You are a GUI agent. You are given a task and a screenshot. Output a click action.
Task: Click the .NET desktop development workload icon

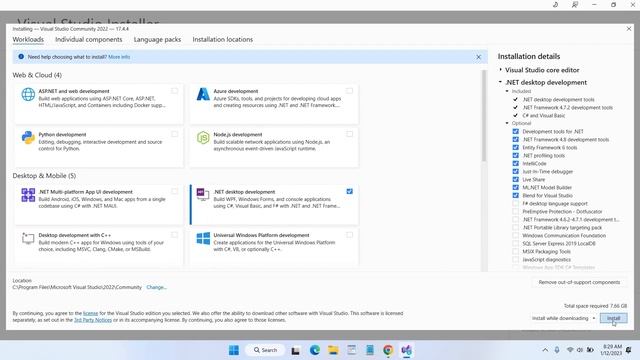202,194
